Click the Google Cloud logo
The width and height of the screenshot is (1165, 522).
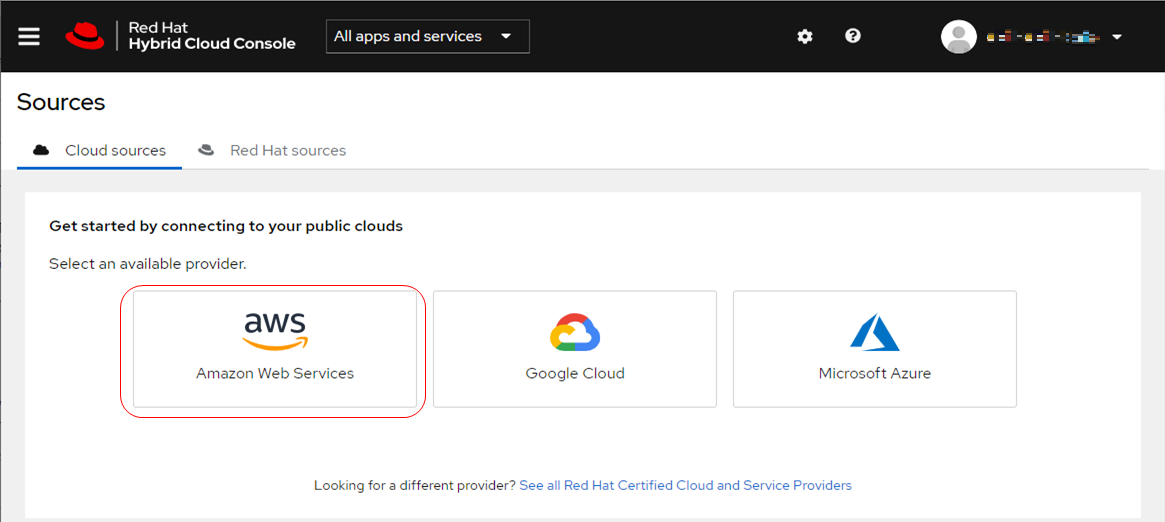click(x=575, y=332)
